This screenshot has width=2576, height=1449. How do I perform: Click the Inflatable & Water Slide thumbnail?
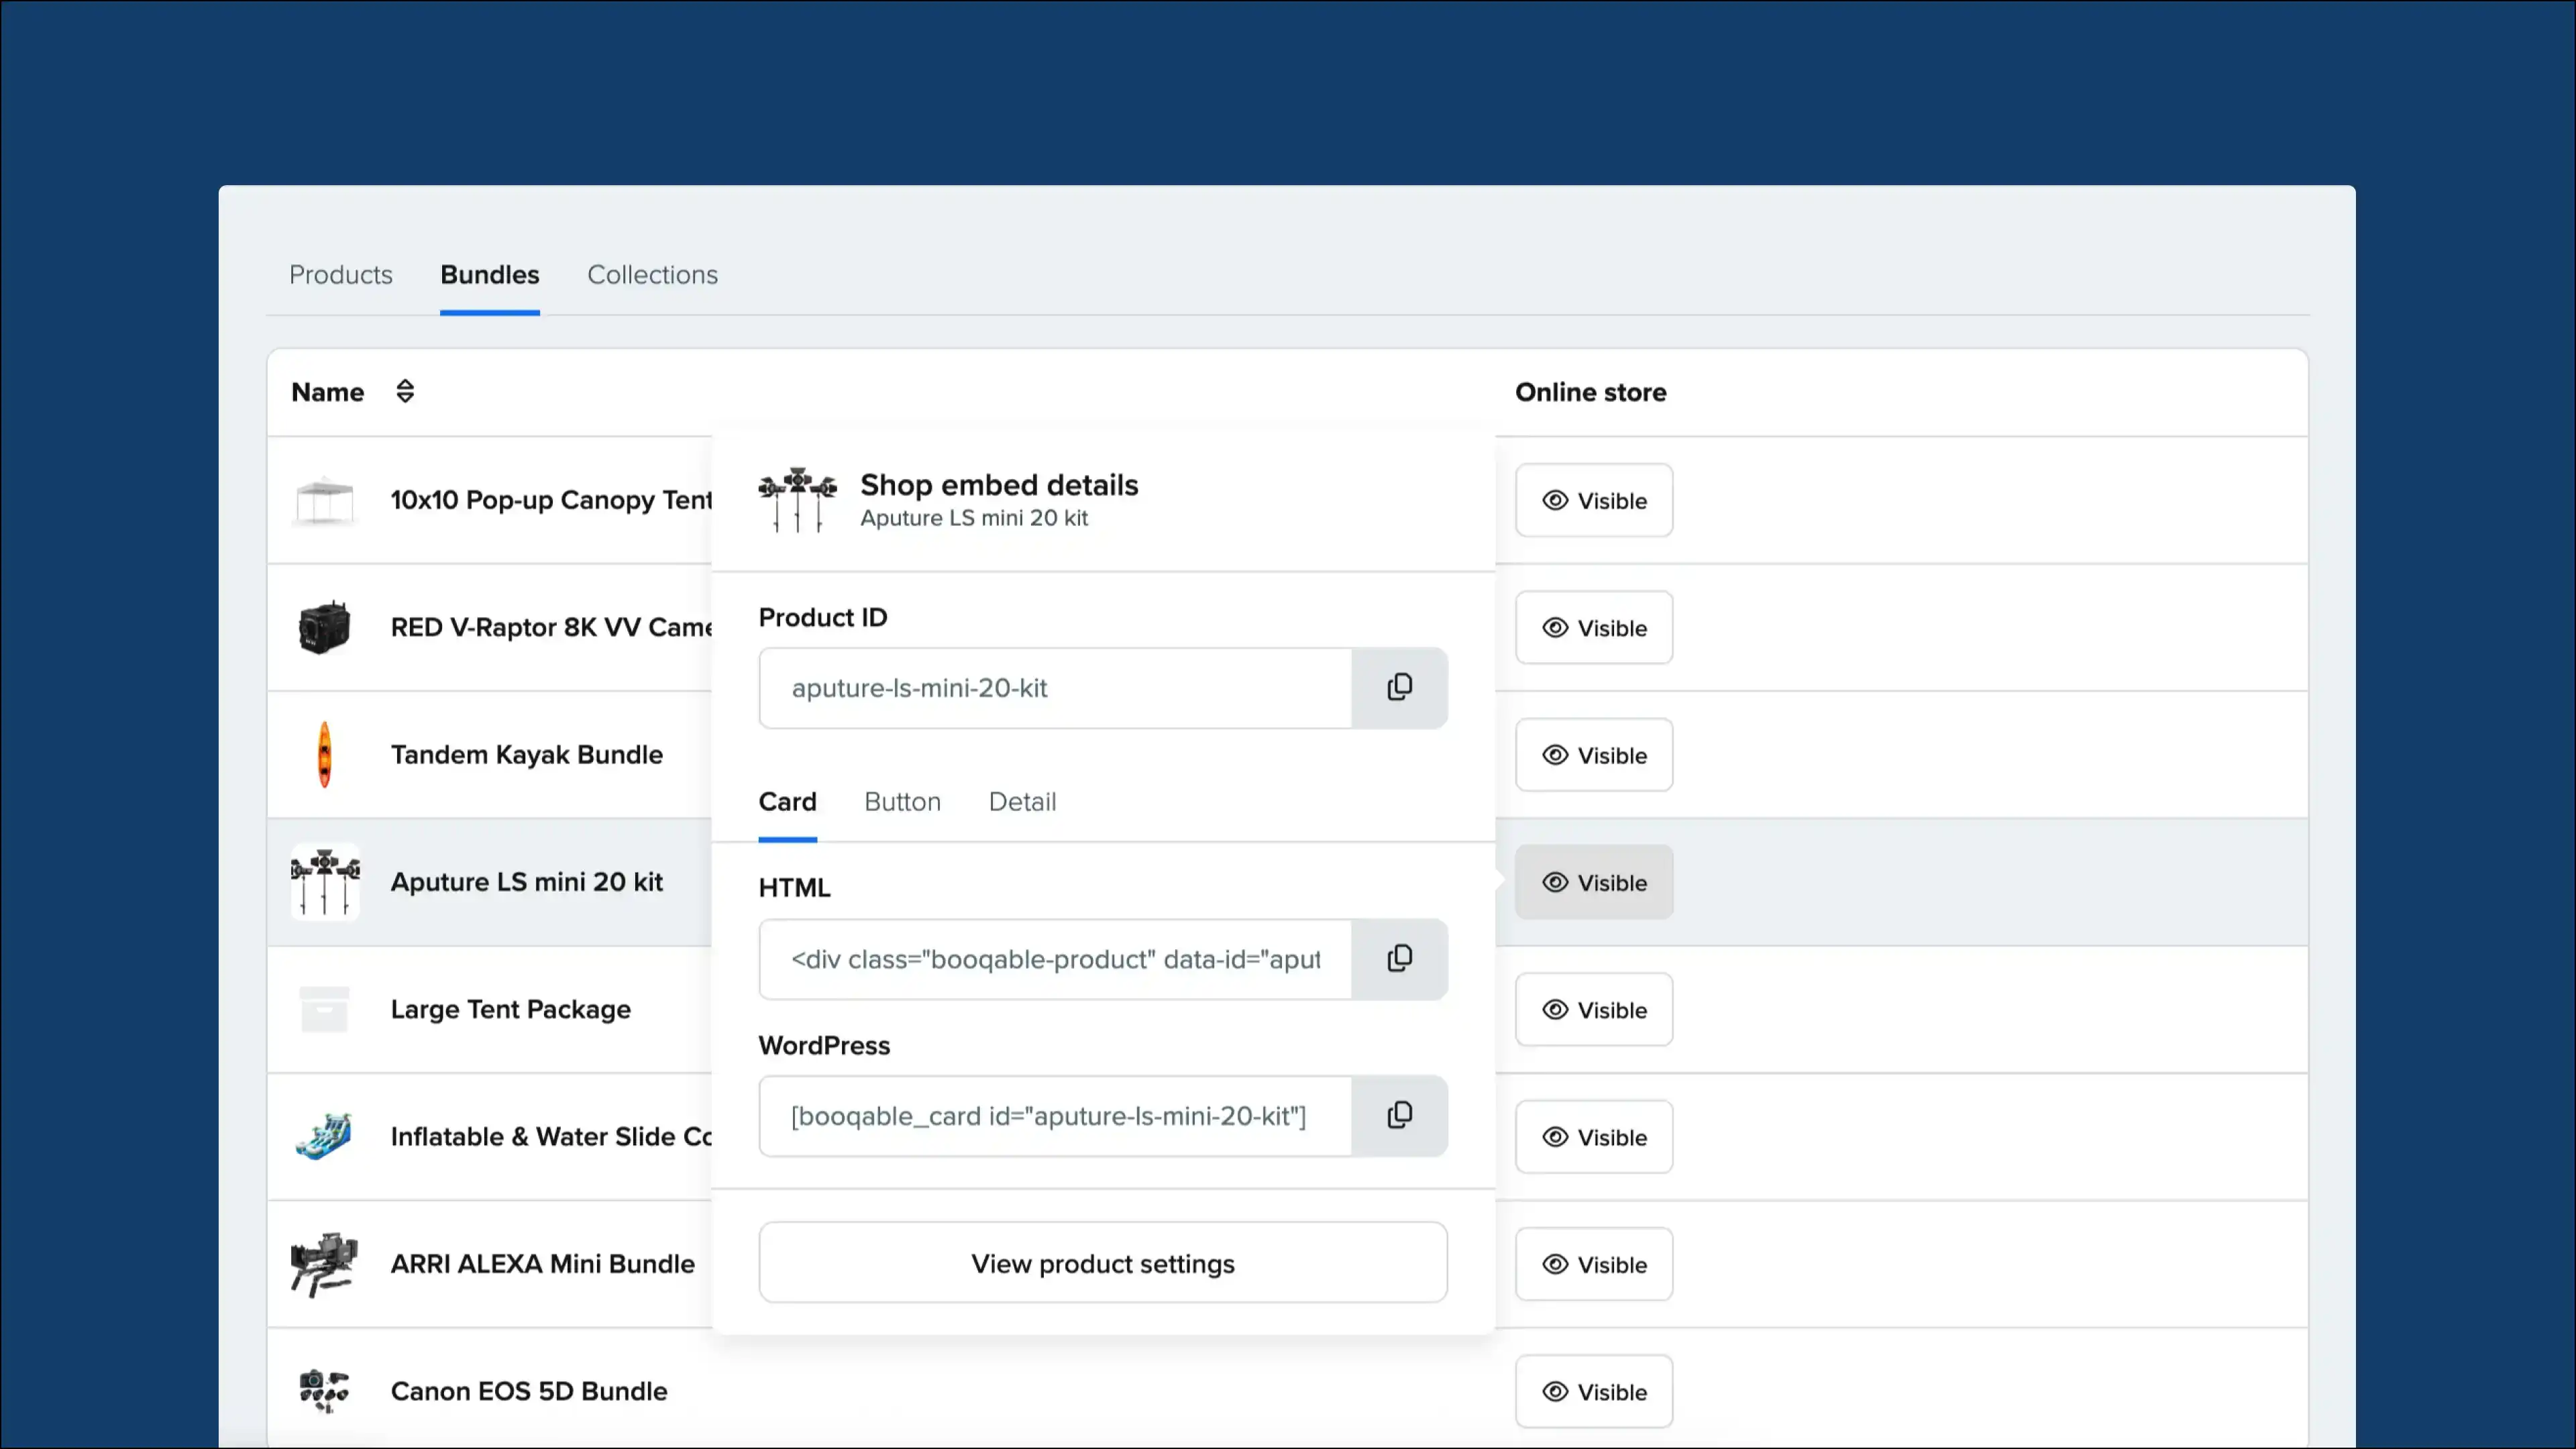(324, 1136)
